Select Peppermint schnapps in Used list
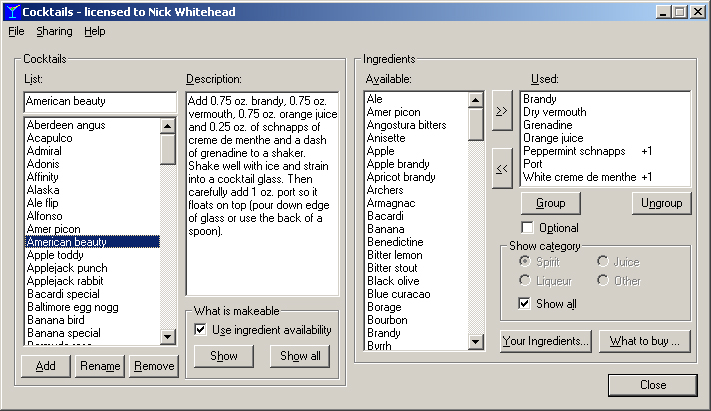Screen dimensions: 711x411 click(605, 151)
